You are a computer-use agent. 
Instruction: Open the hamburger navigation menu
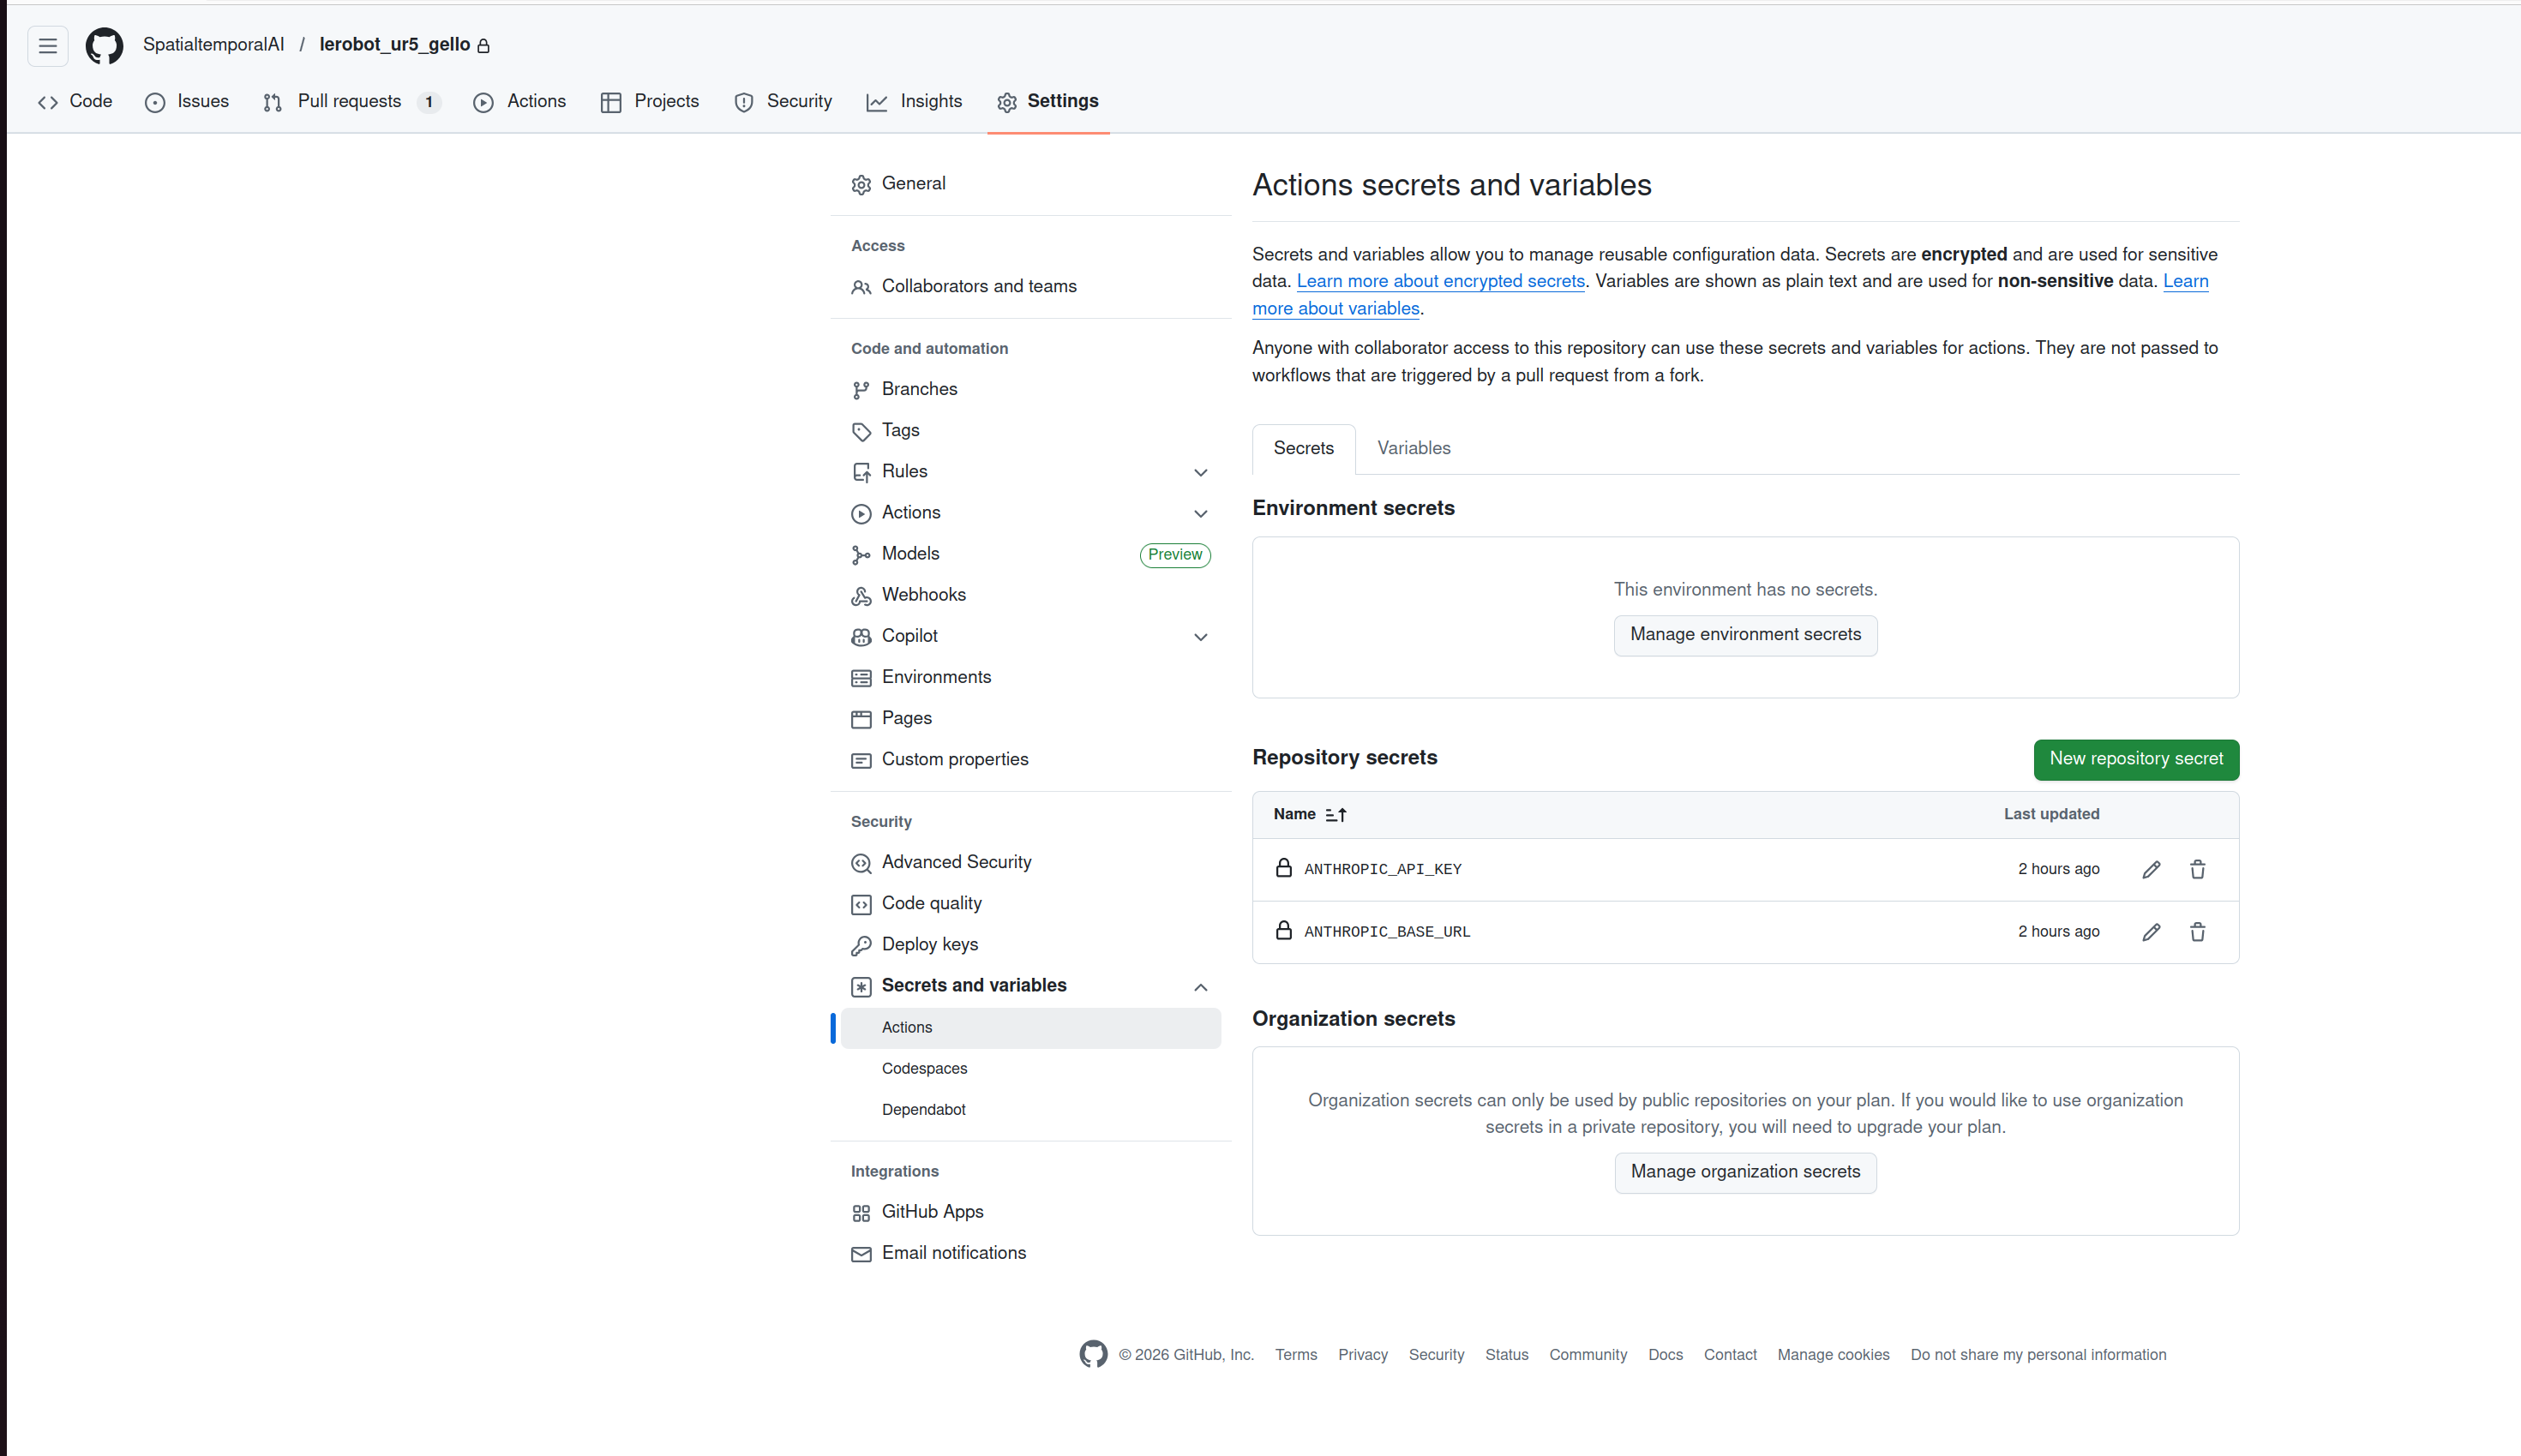(x=47, y=45)
